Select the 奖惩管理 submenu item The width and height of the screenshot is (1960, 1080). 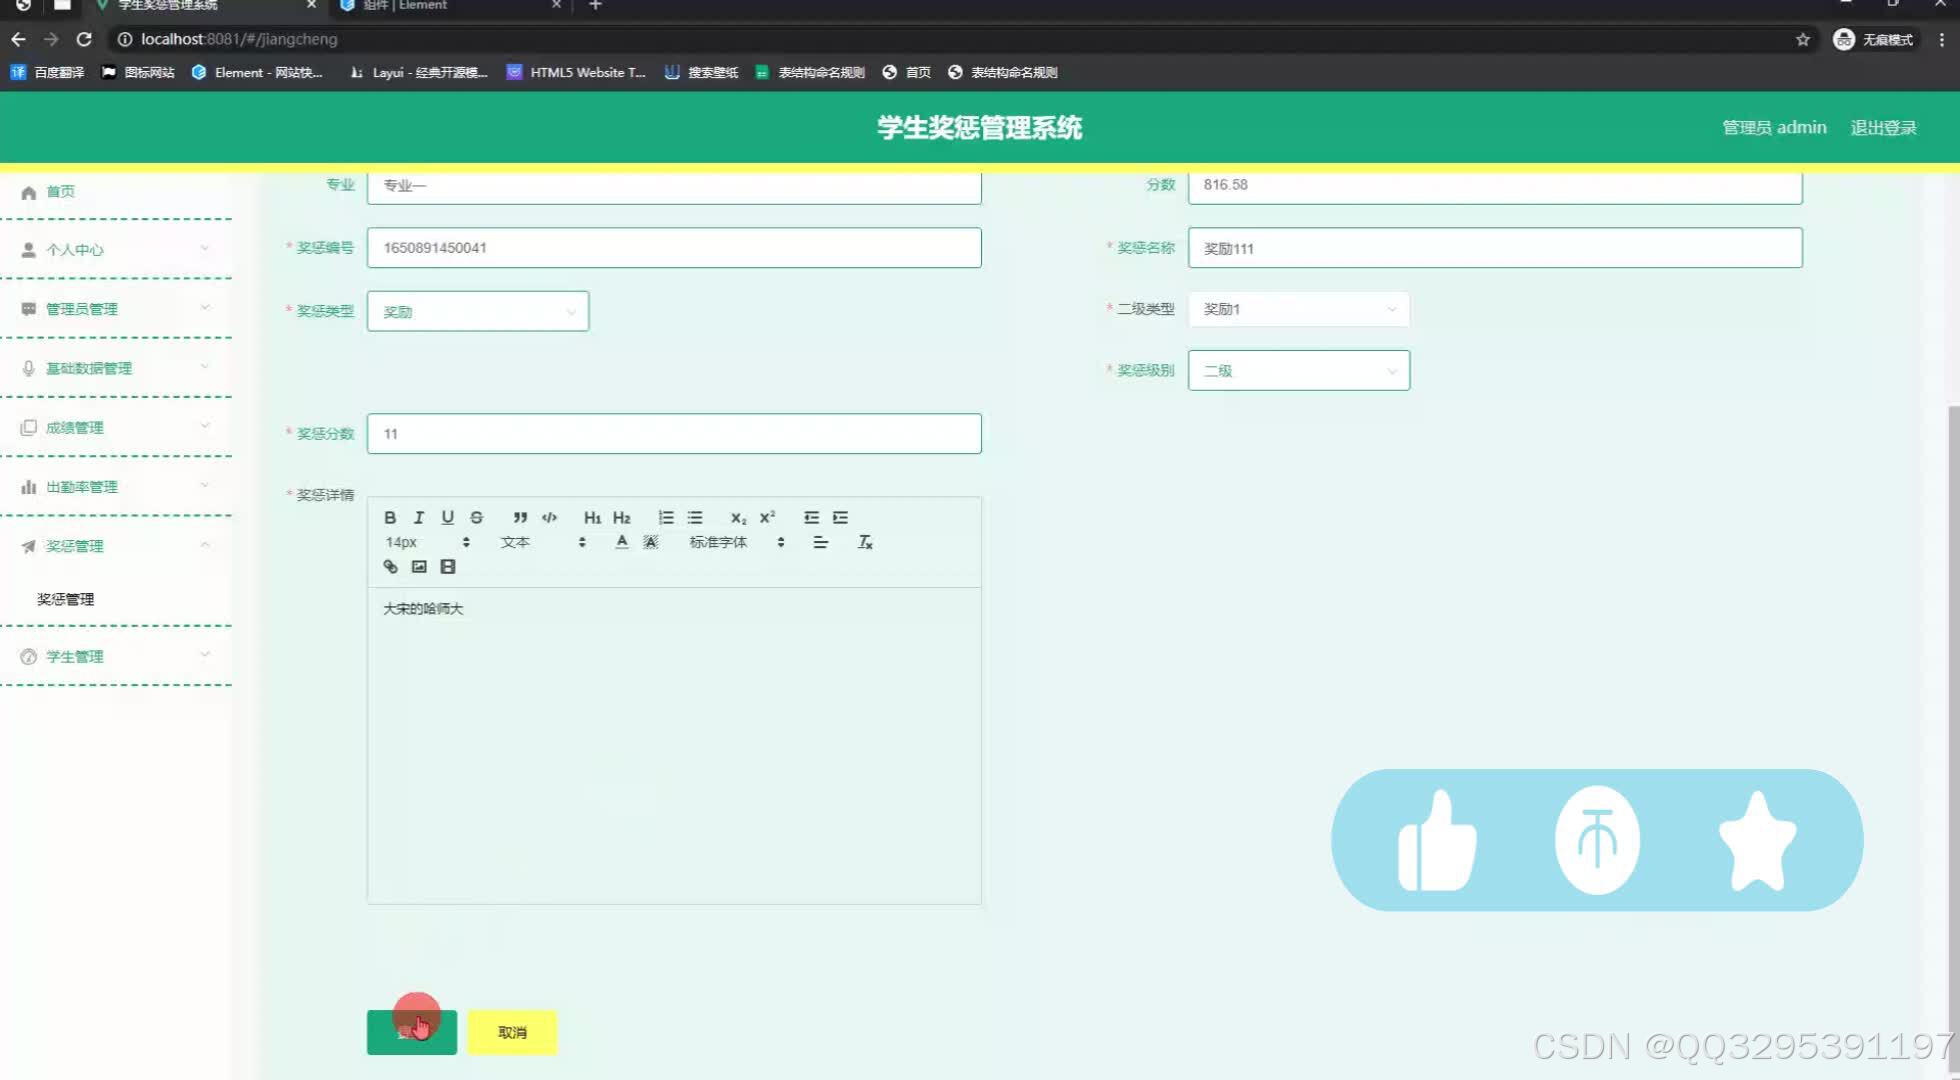click(66, 599)
